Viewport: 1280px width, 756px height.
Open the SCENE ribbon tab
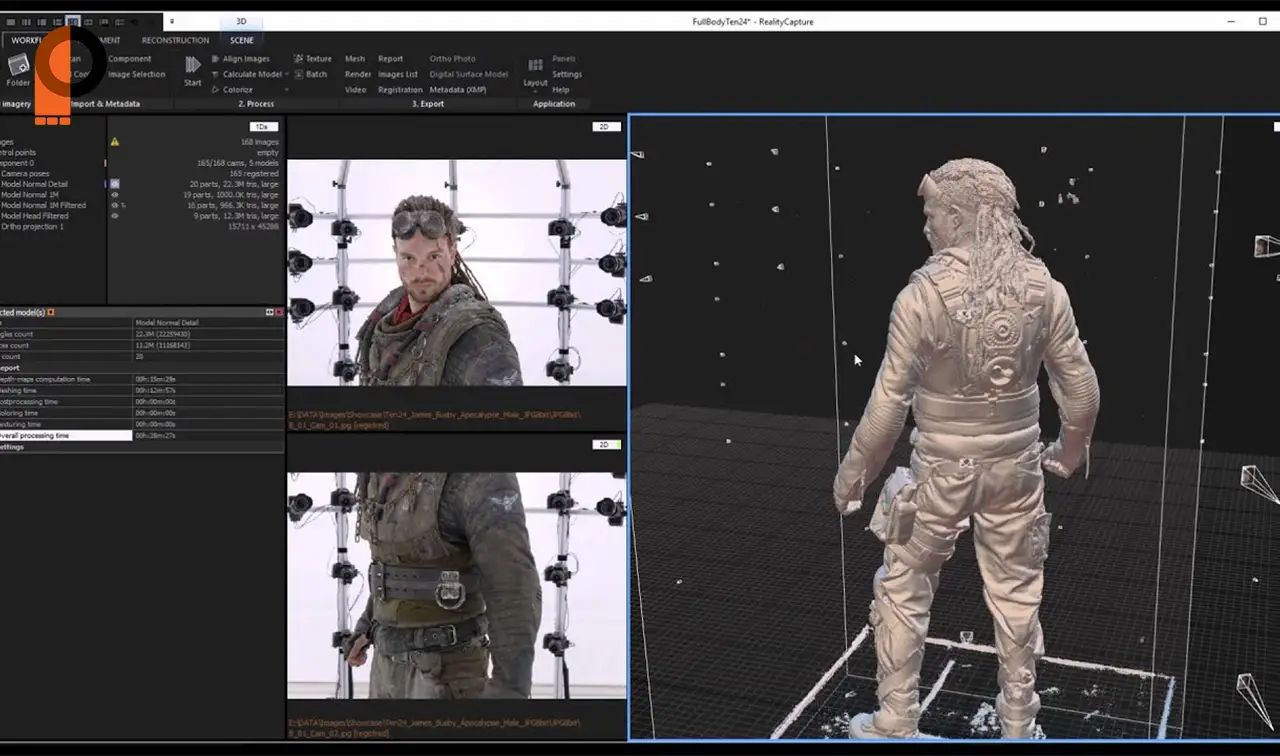pos(241,40)
